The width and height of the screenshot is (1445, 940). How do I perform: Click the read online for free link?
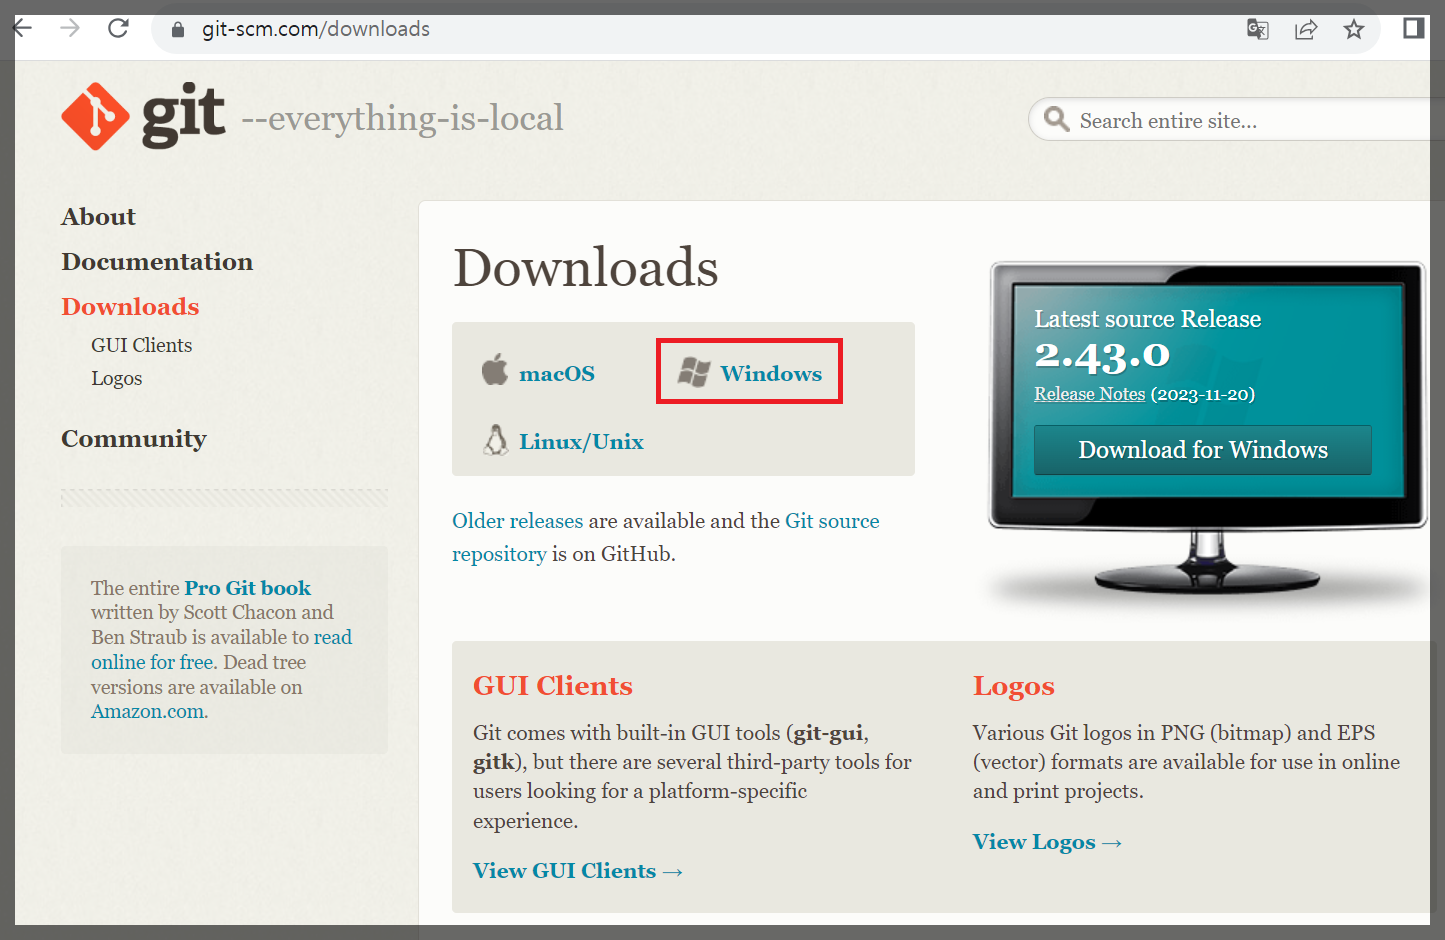pos(221,650)
